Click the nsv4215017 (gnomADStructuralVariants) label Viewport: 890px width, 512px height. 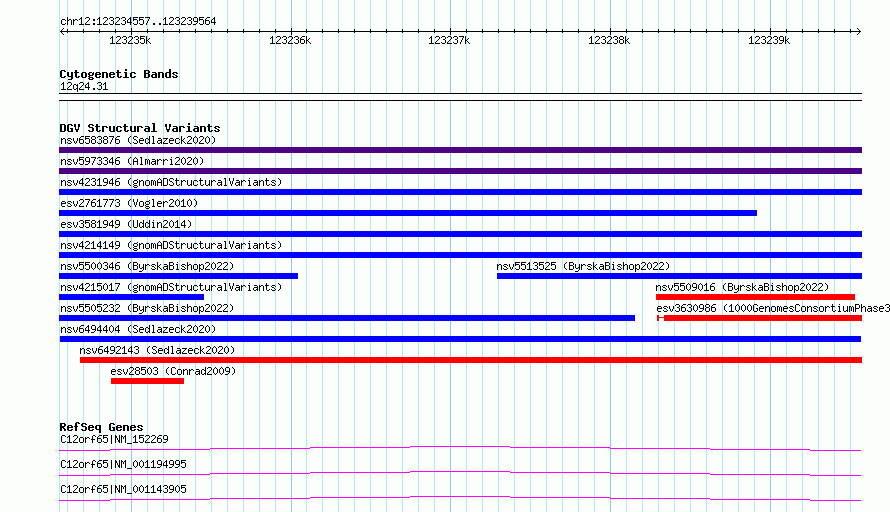coord(171,287)
